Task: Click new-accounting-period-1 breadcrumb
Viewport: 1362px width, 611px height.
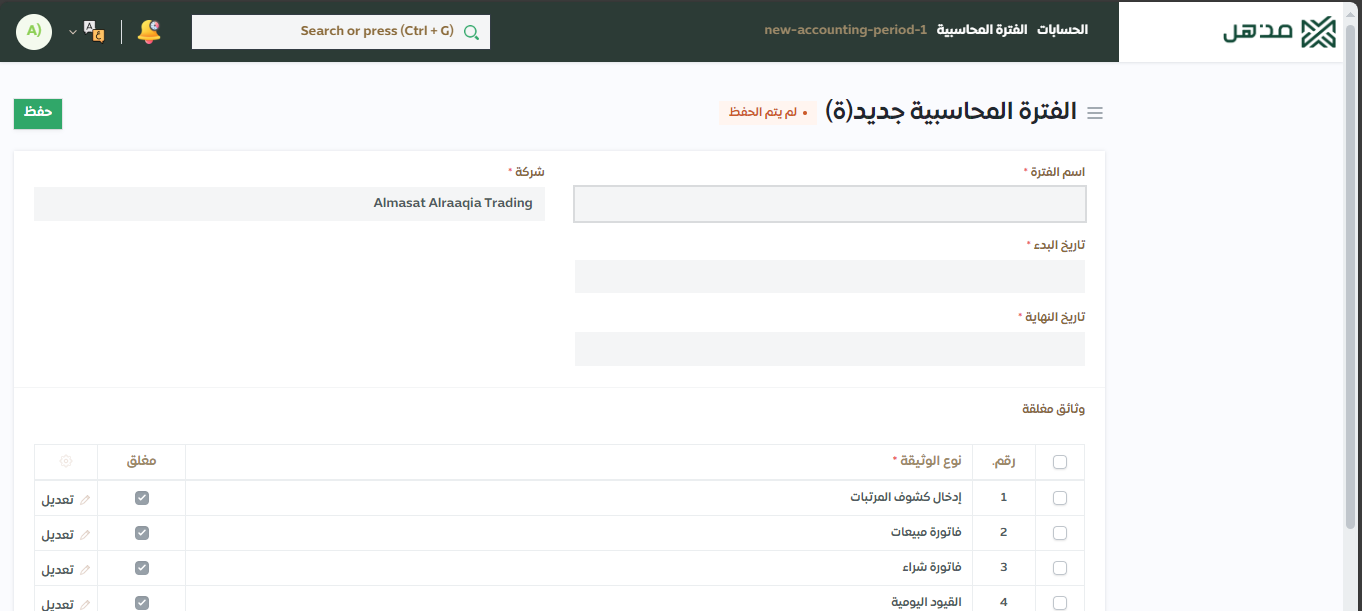Action: (x=846, y=30)
